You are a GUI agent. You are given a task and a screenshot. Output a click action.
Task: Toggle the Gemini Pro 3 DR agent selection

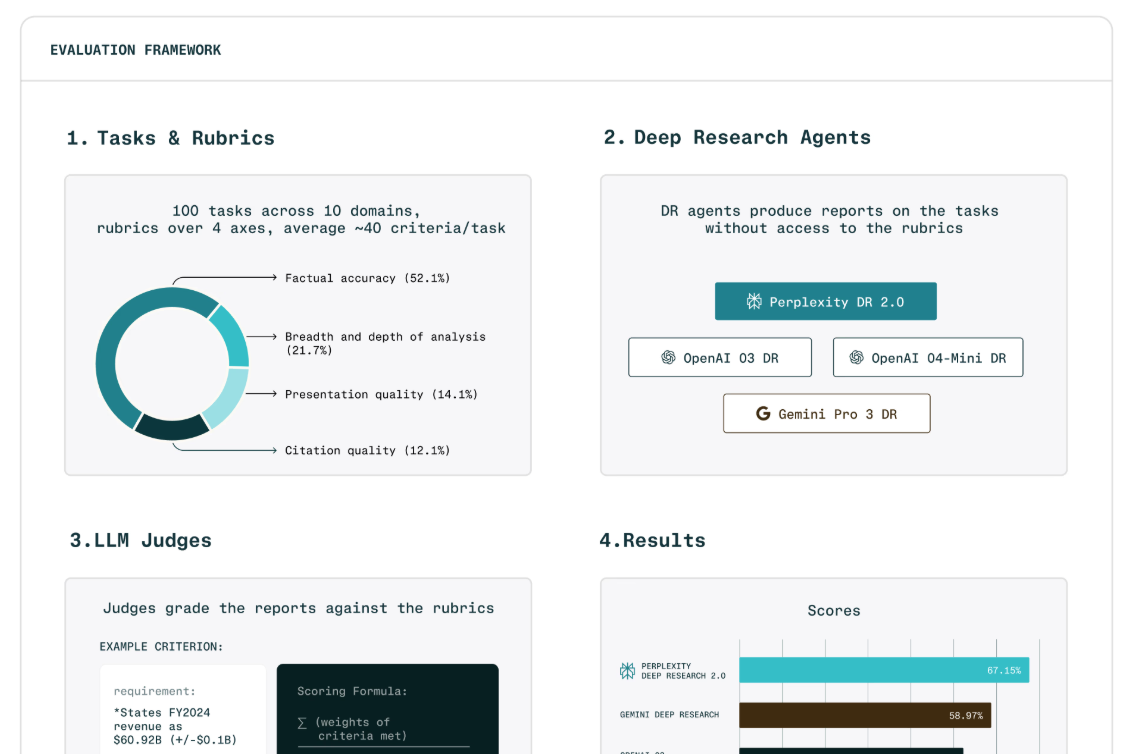tap(827, 413)
